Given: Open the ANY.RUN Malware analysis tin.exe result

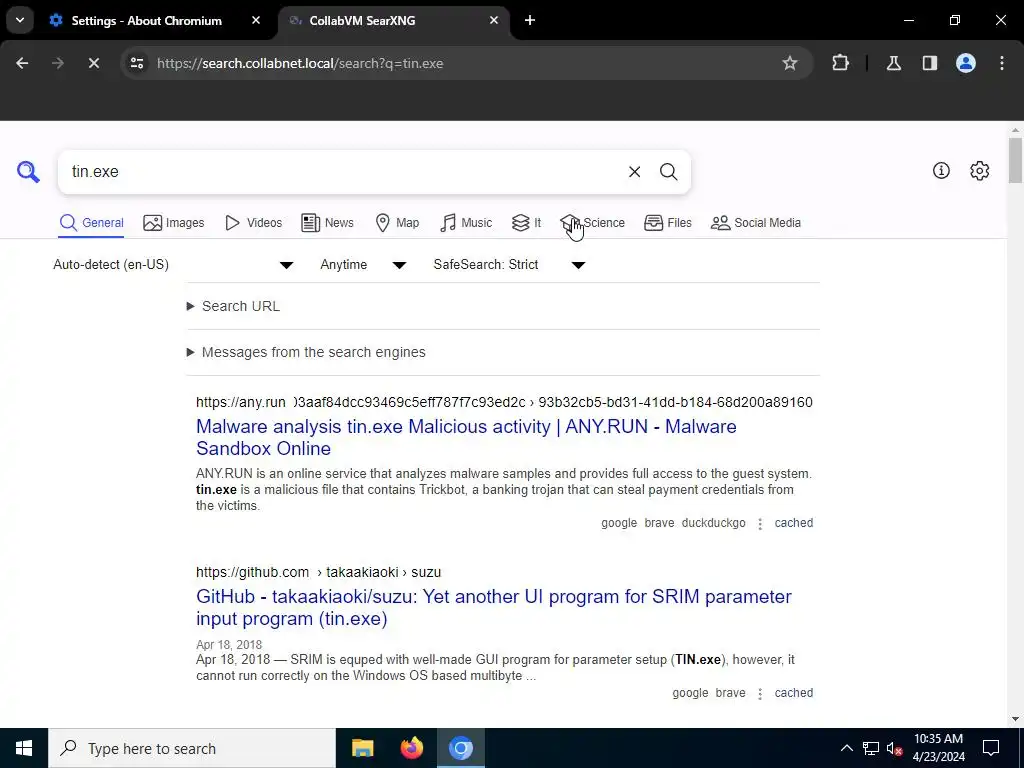Looking at the screenshot, I should coord(466,438).
